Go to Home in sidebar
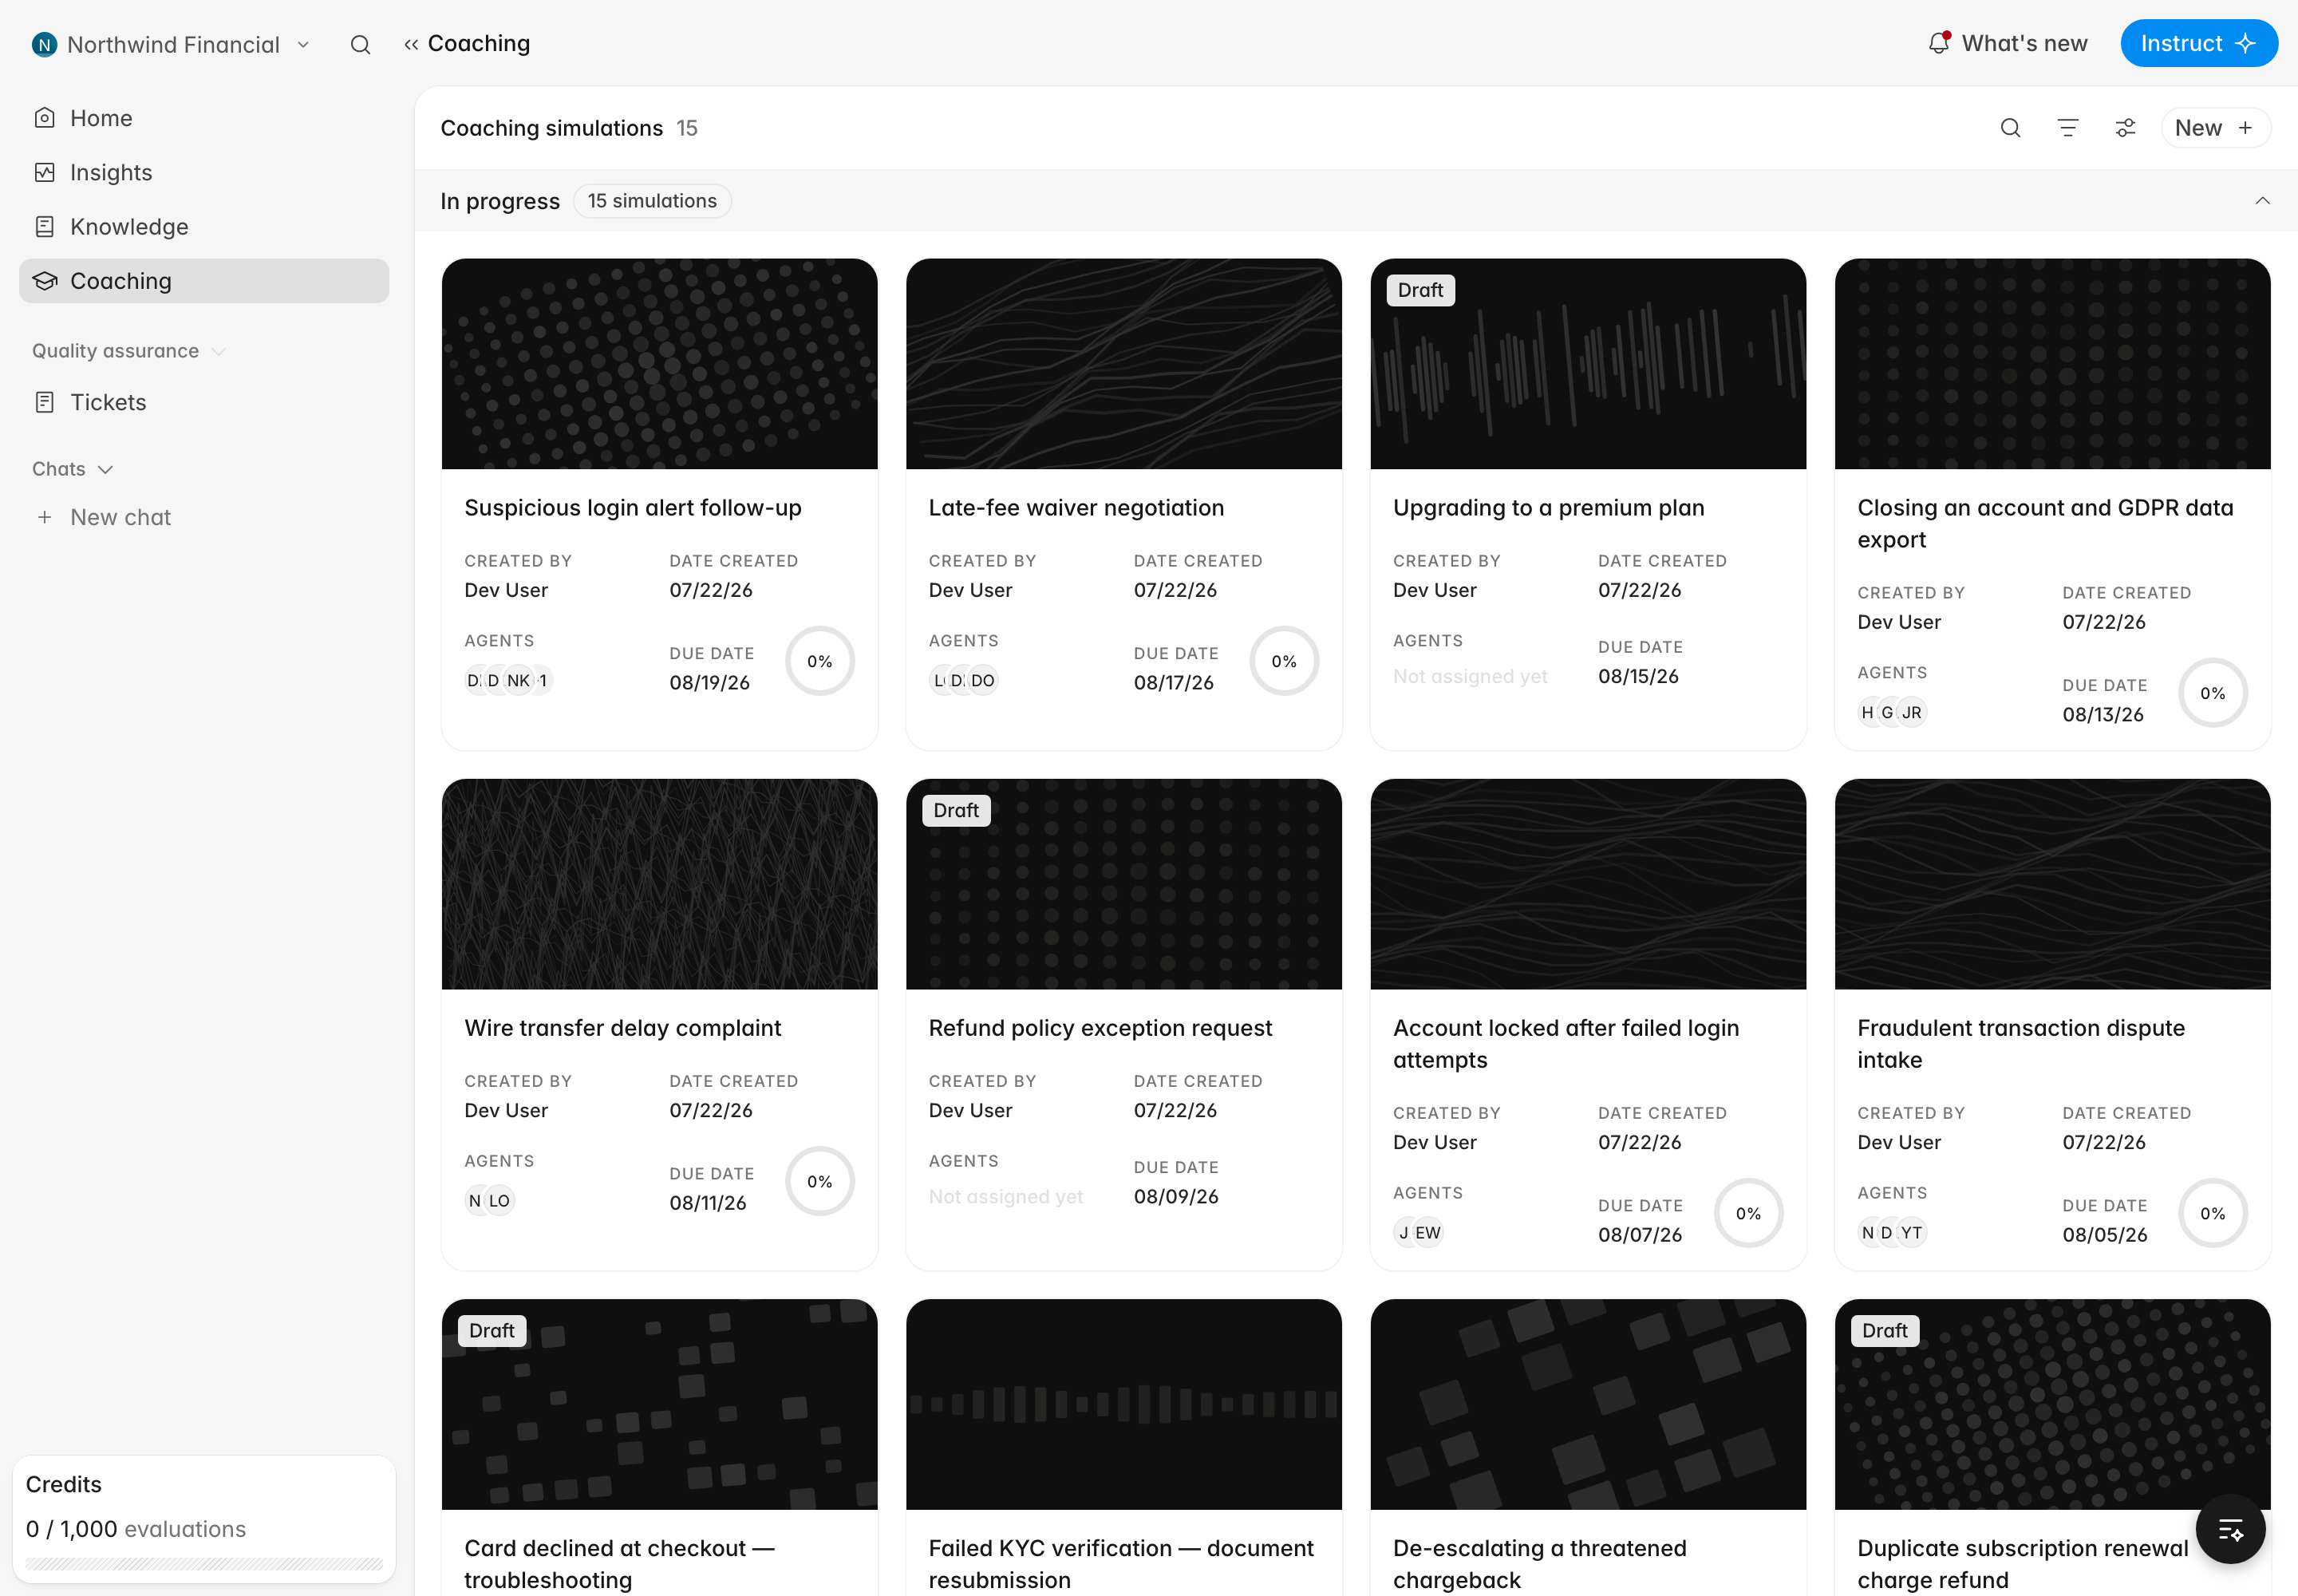This screenshot has height=1596, width=2298. click(204, 118)
